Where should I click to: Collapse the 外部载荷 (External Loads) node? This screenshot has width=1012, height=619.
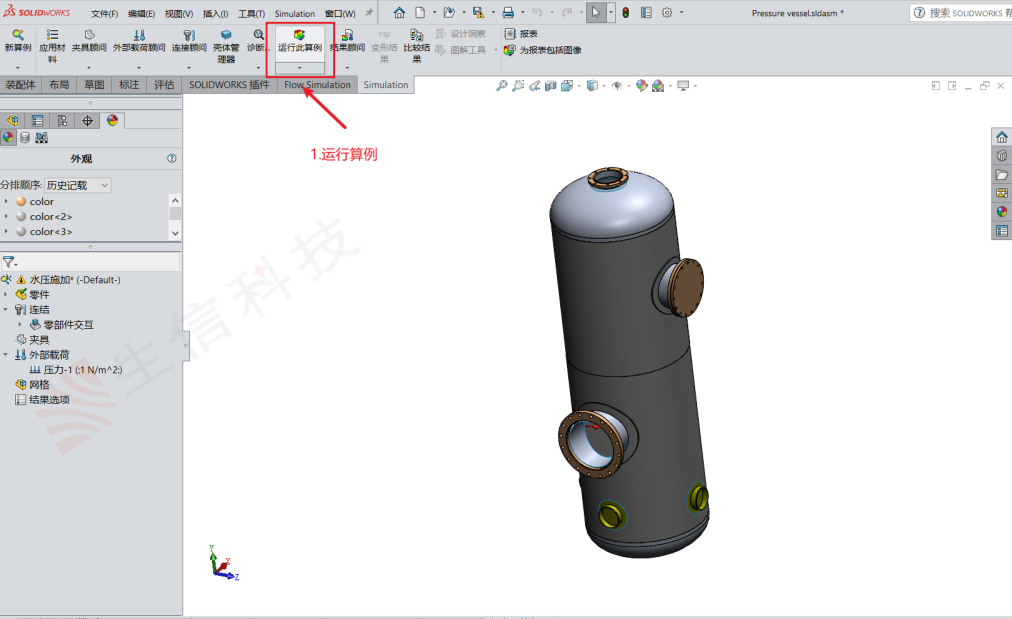pos(7,355)
